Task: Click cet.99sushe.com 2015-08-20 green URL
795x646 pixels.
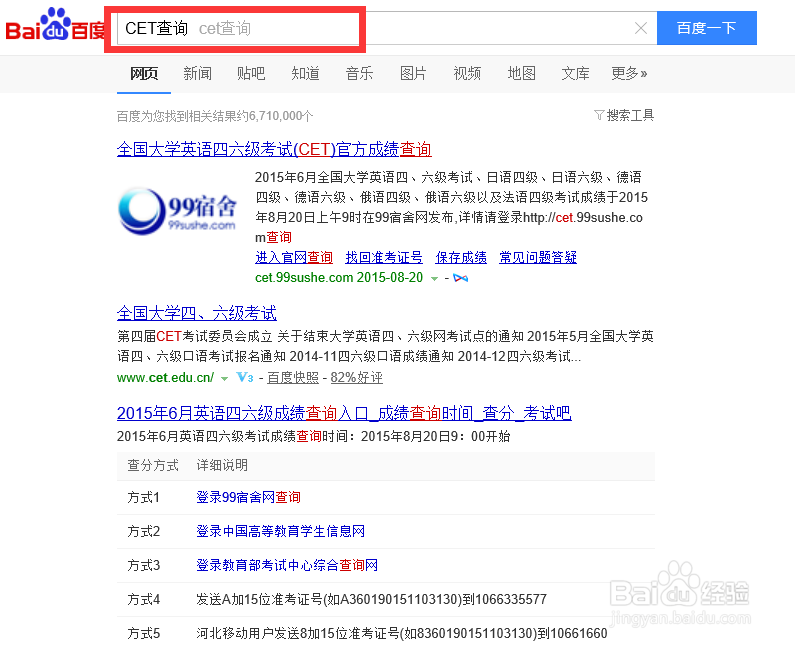Action: point(339,278)
